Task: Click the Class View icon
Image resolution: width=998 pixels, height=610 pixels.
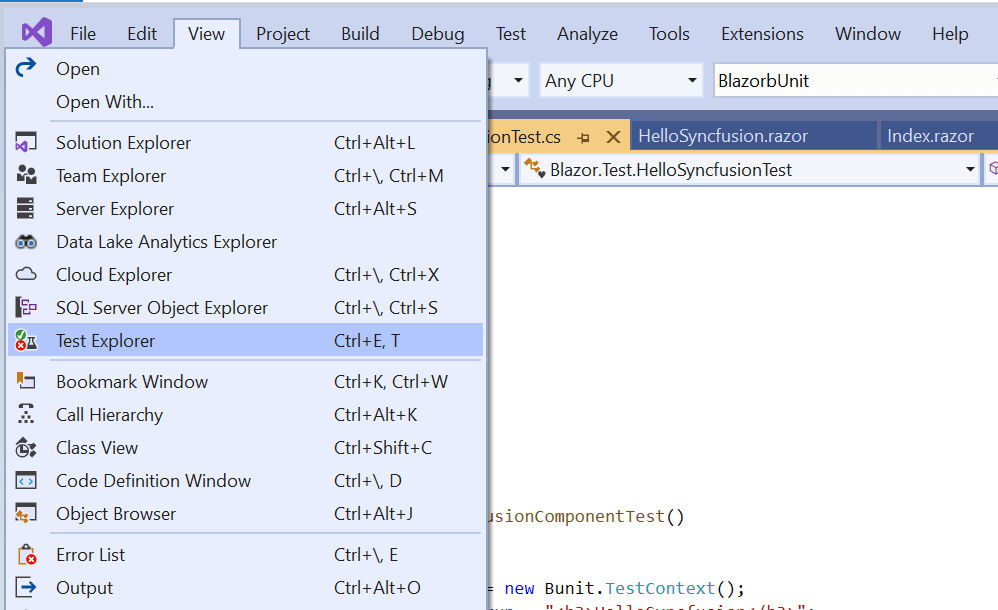Action: point(25,448)
